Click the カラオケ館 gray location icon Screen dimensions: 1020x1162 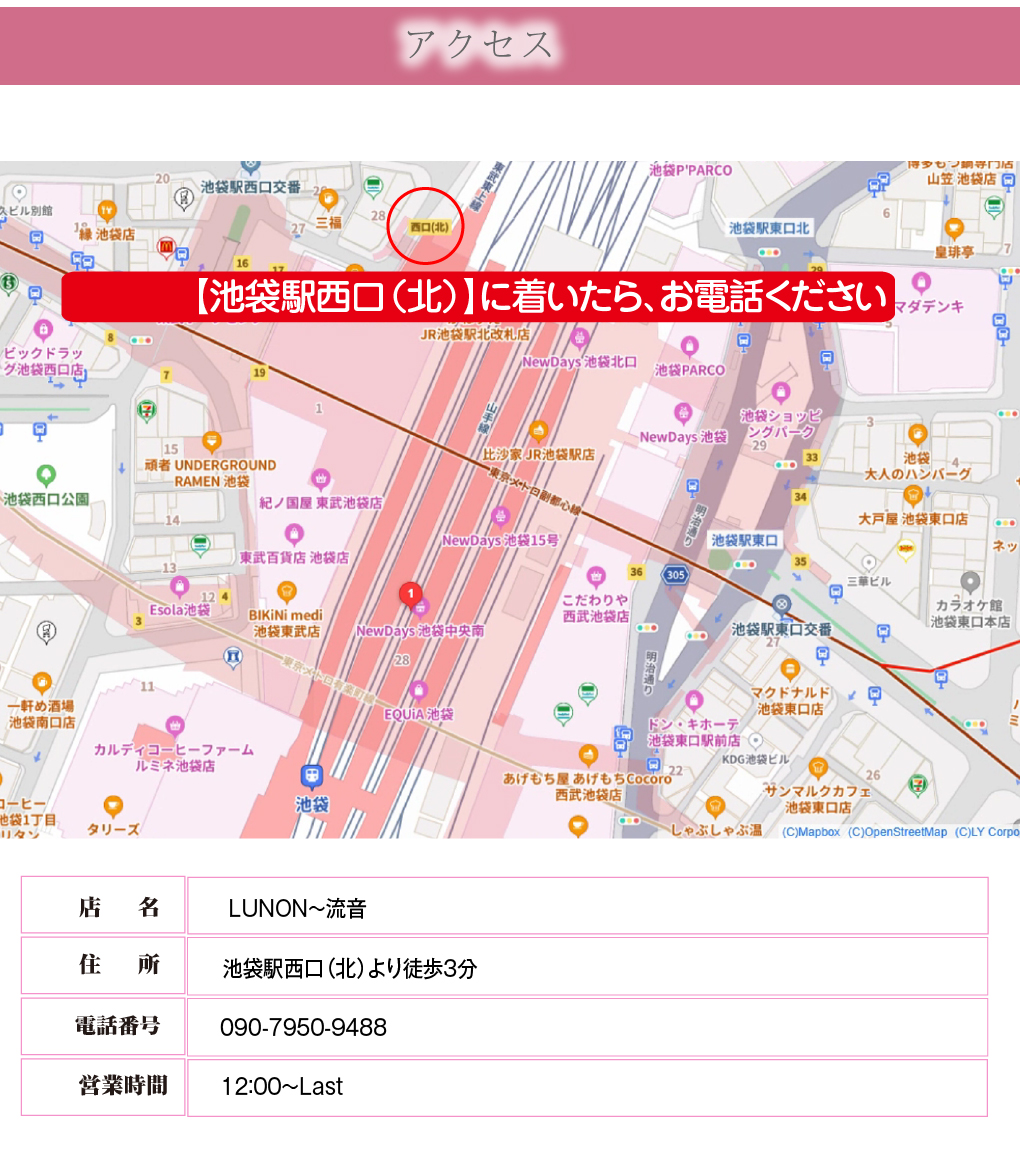pos(969,581)
